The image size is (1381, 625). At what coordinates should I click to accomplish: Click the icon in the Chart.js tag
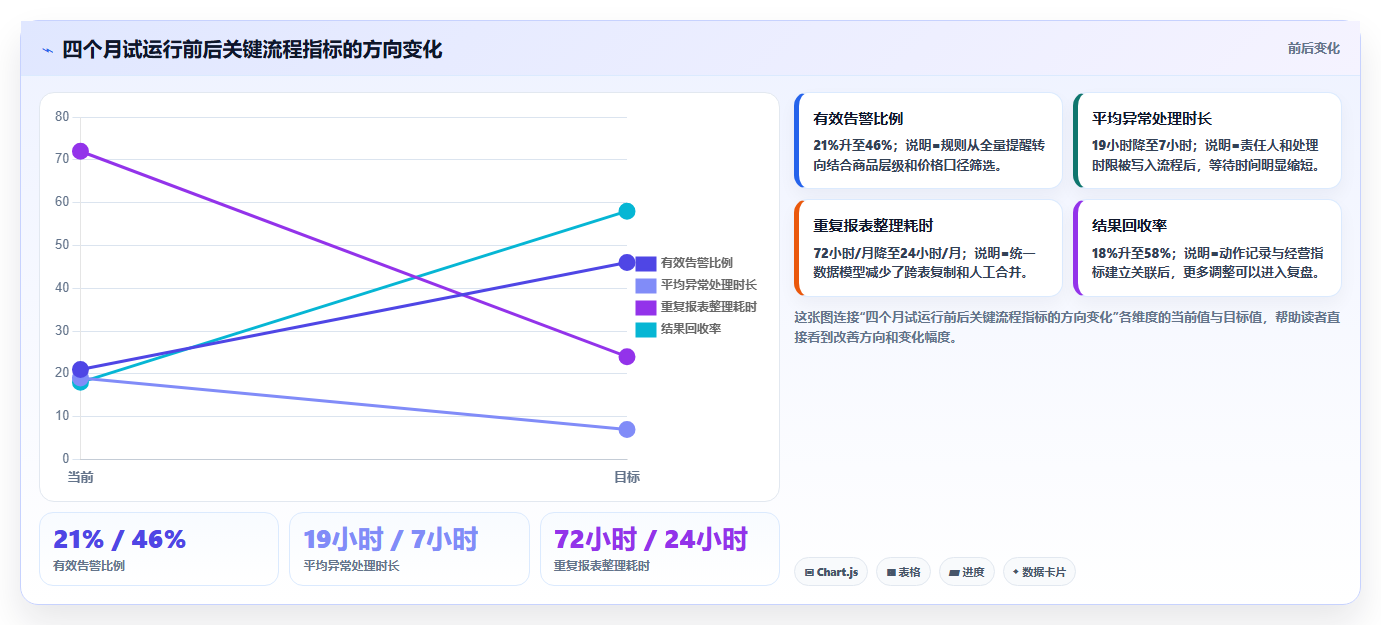click(x=809, y=573)
